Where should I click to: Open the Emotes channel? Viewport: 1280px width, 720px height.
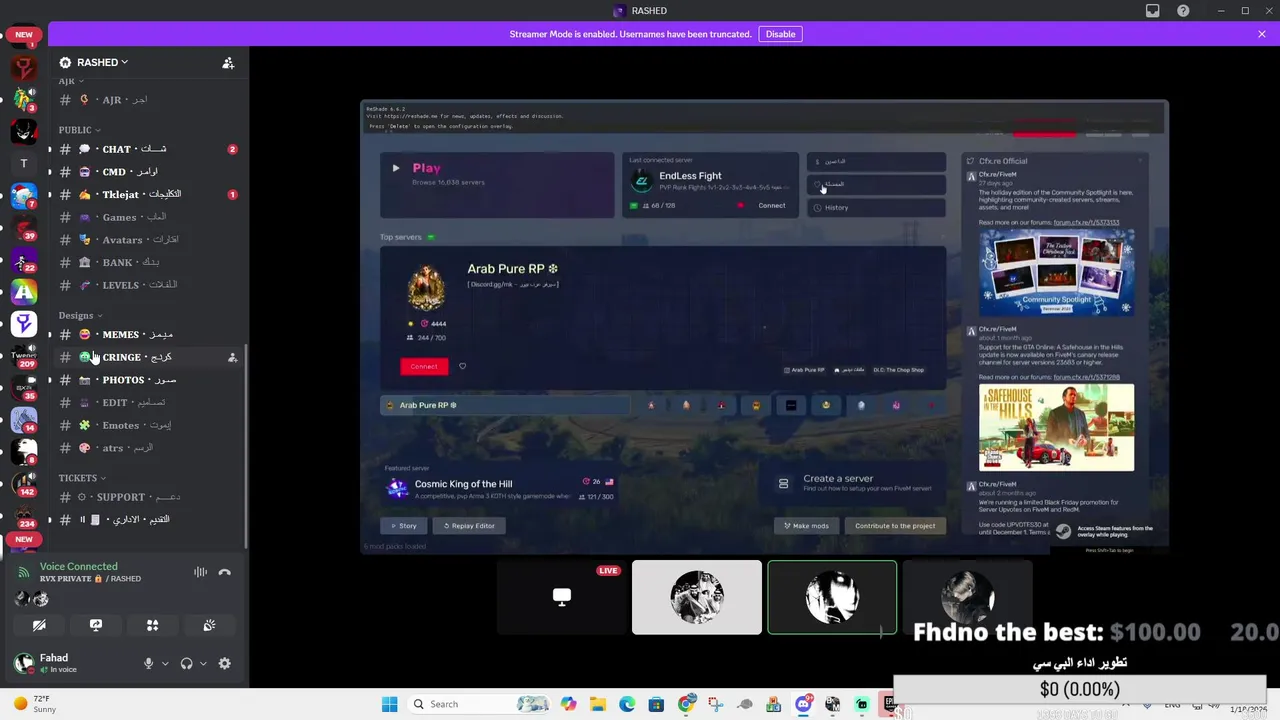[x=147, y=425]
